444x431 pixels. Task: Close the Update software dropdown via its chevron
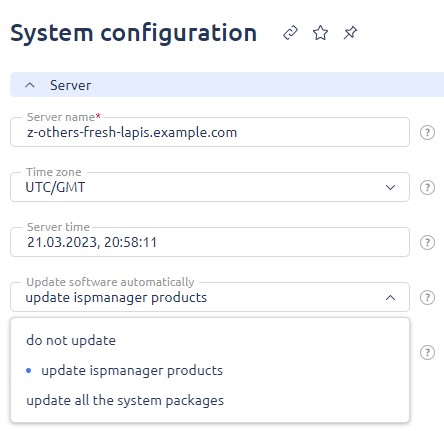point(390,297)
